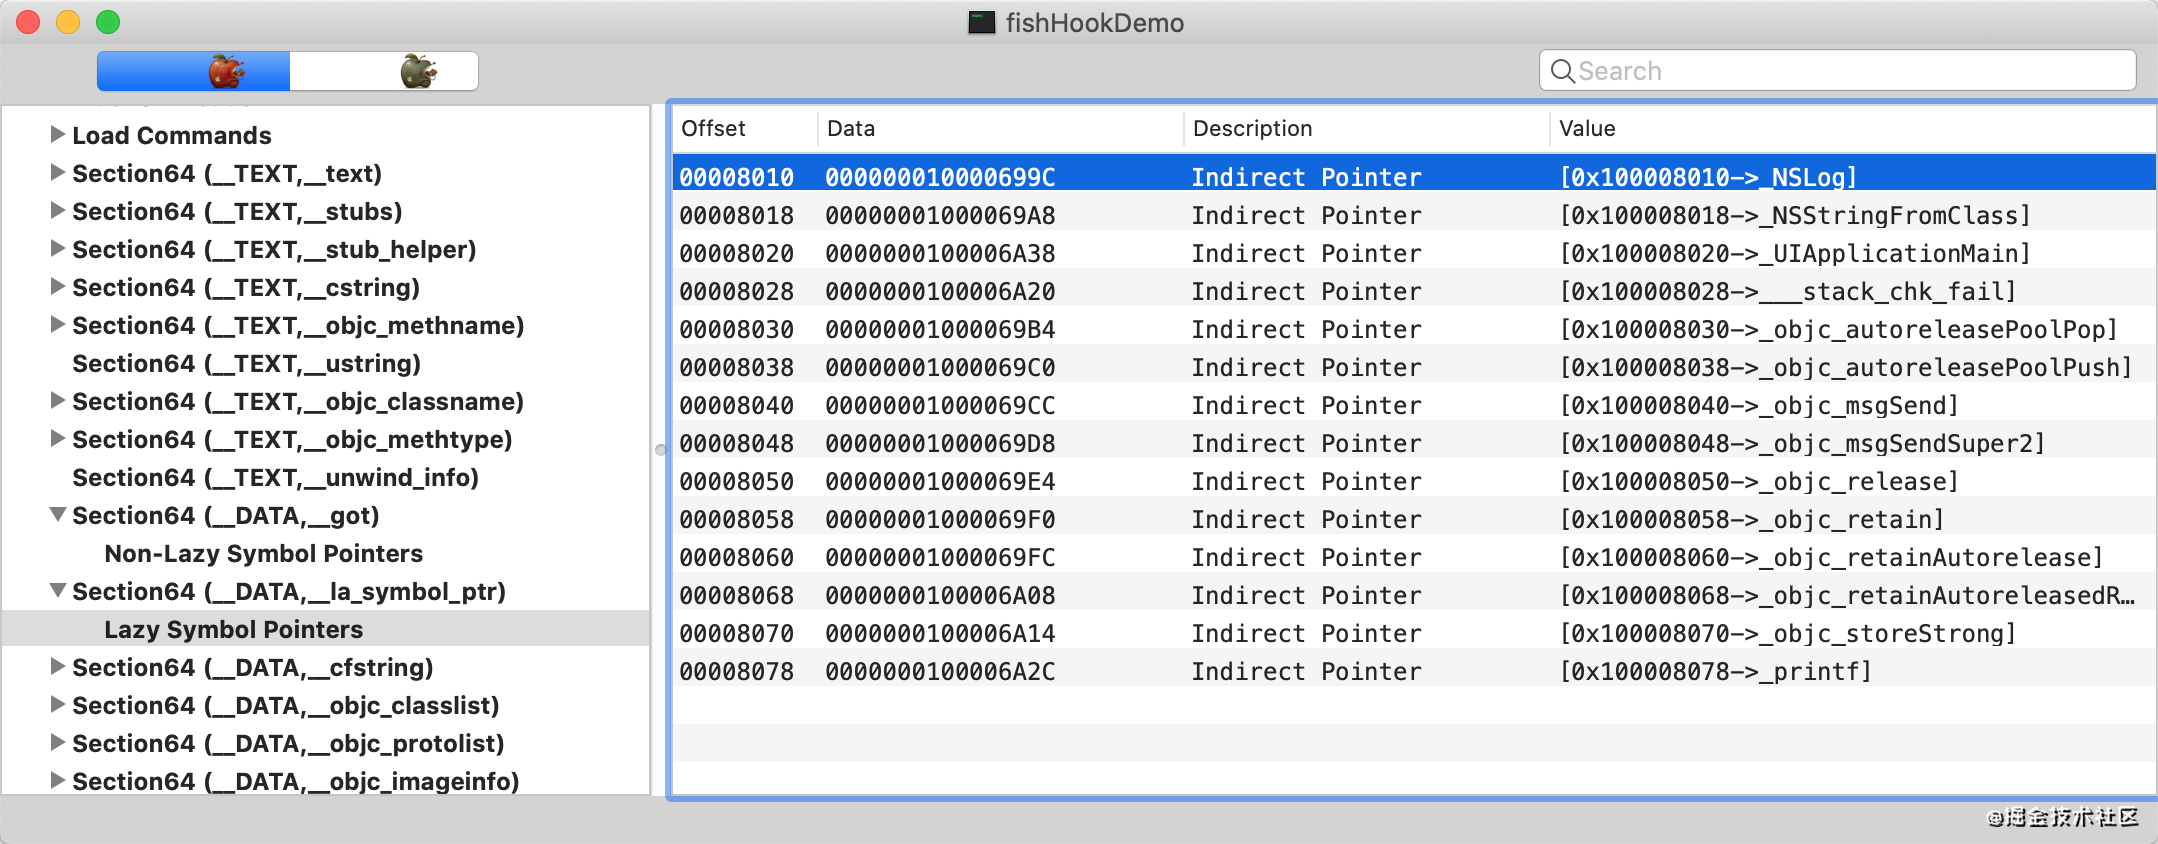The image size is (2158, 844).
Task: Select Section64 (__TEXT,__ustring) tree item
Action: pyautogui.click(x=246, y=364)
